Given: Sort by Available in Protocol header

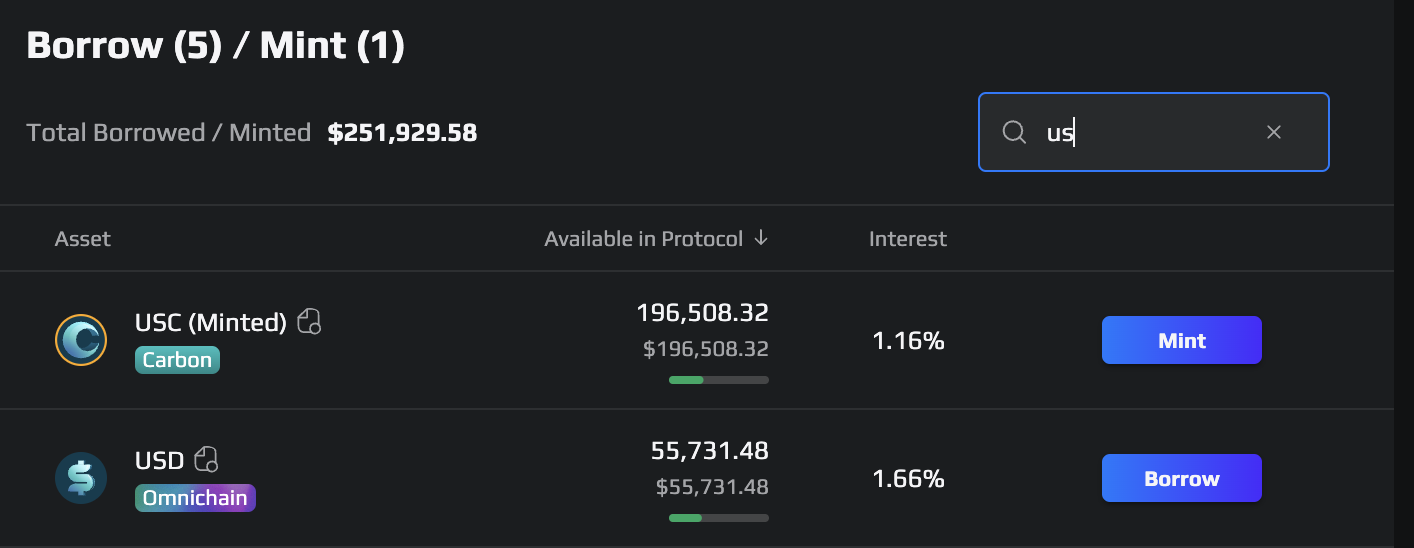Looking at the screenshot, I should point(643,239).
